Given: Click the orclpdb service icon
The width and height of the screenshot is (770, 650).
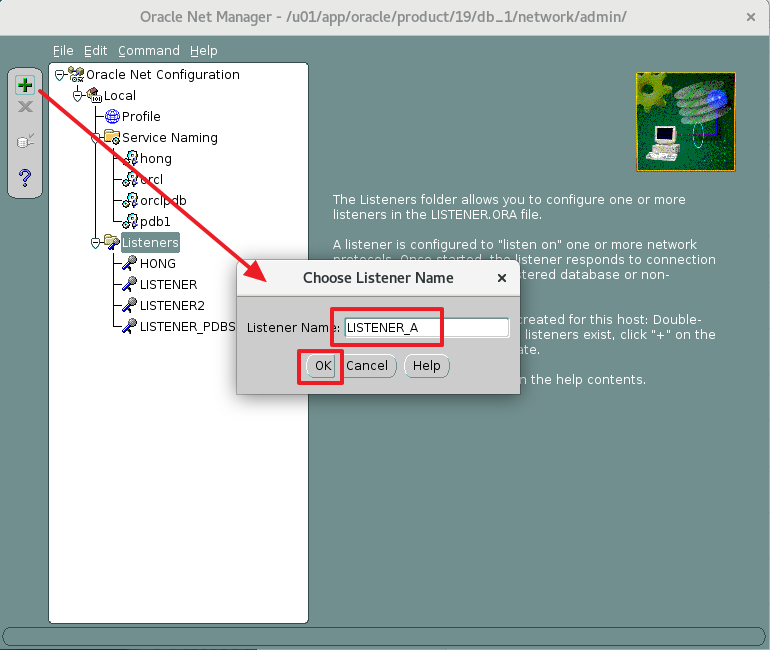Looking at the screenshot, I should point(131,200).
